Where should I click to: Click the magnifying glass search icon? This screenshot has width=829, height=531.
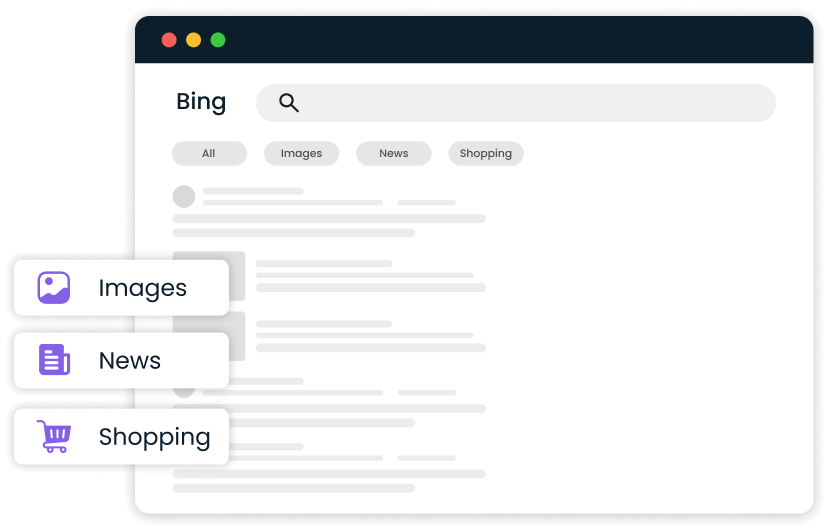pos(289,102)
